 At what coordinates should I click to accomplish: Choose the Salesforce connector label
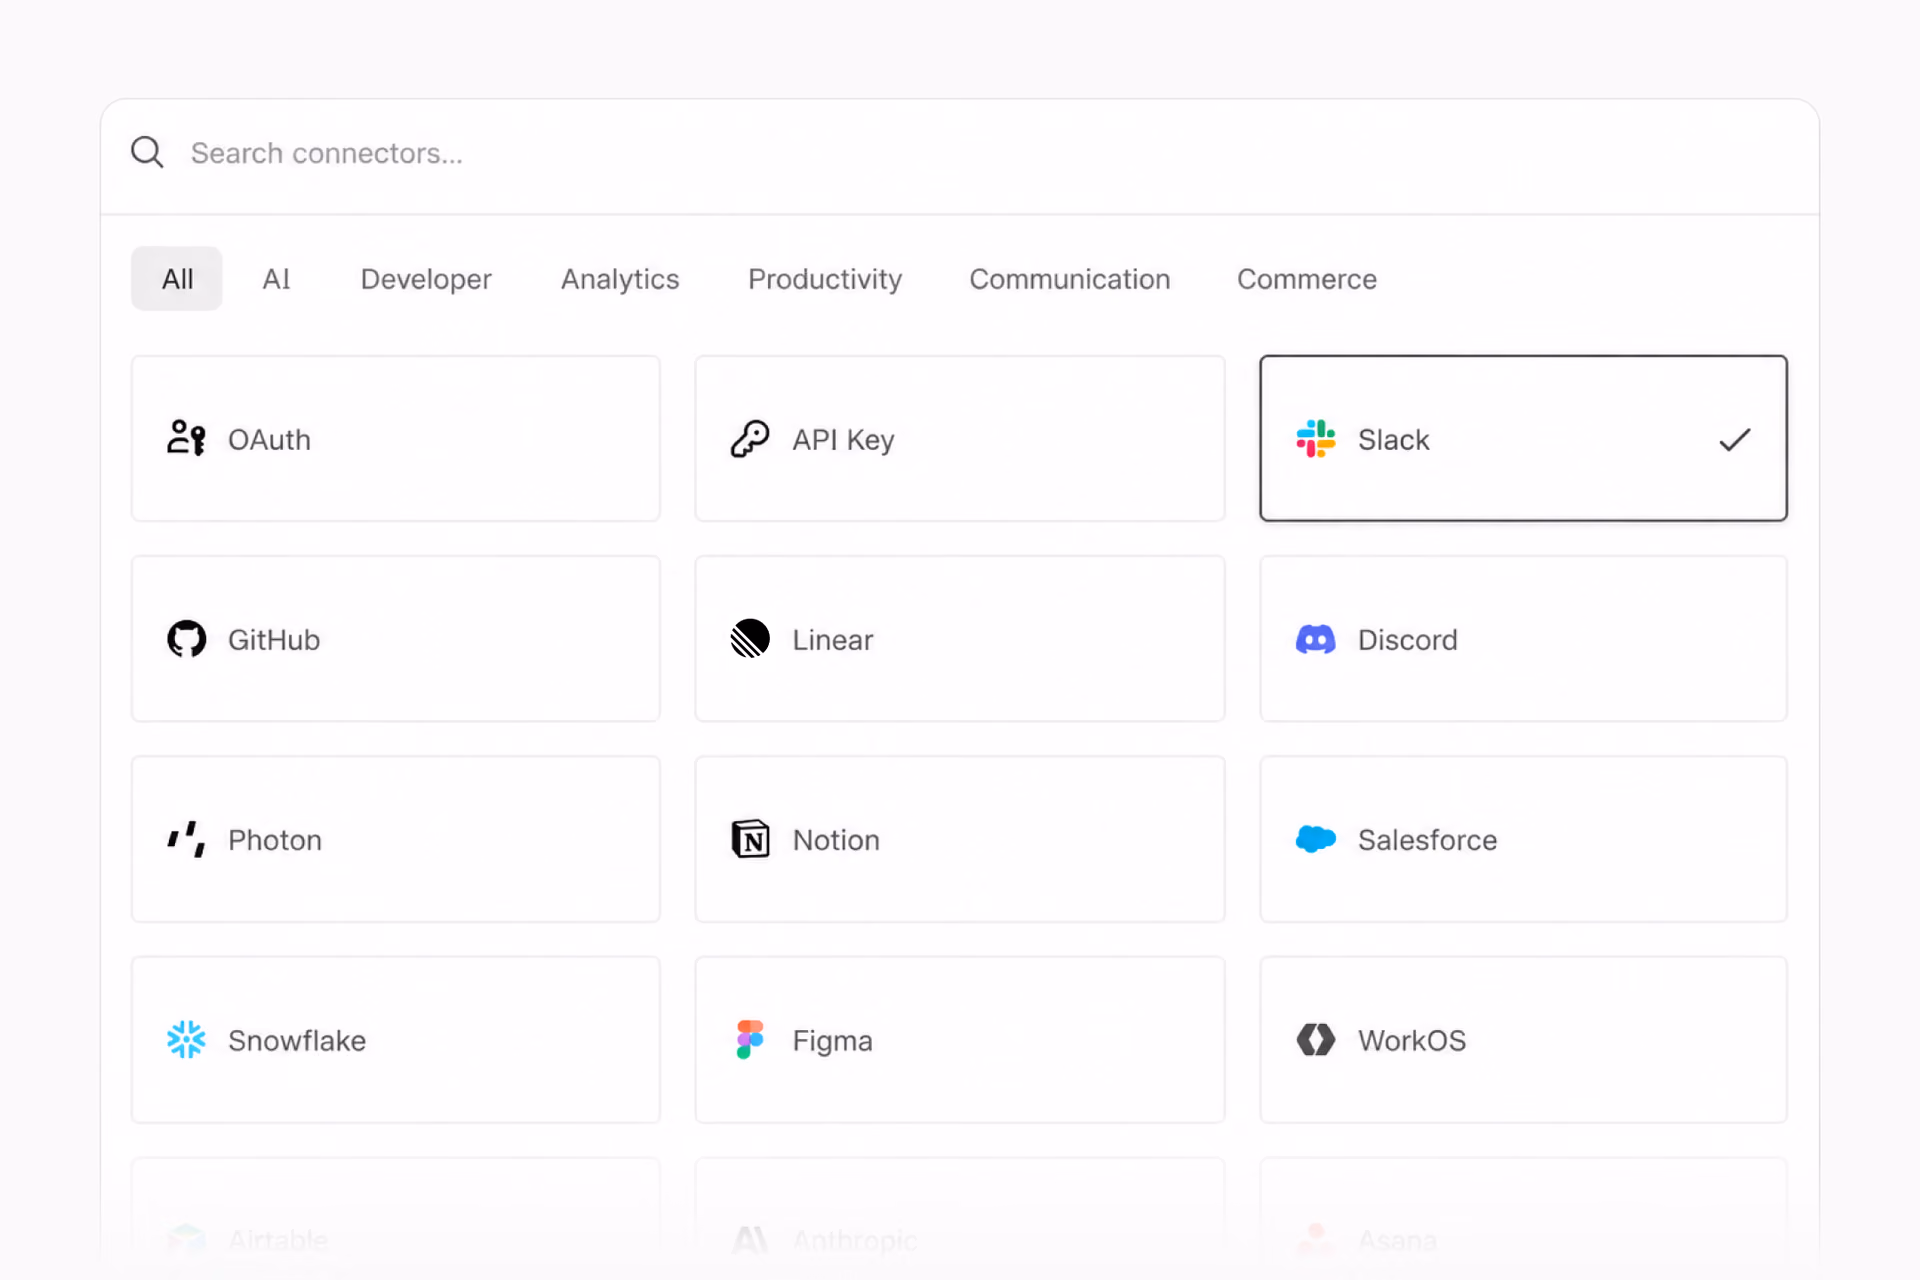[1427, 840]
